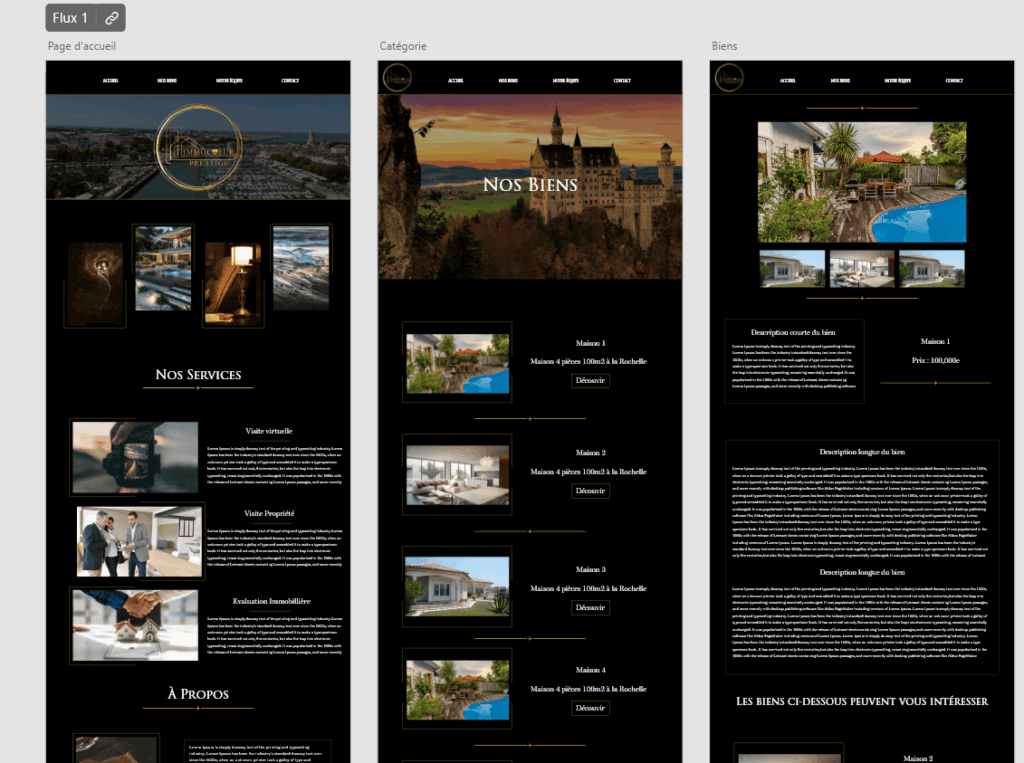Image resolution: width=1024 pixels, height=763 pixels.
Task: Click the circular gold logo in Biens header
Action: 727,78
